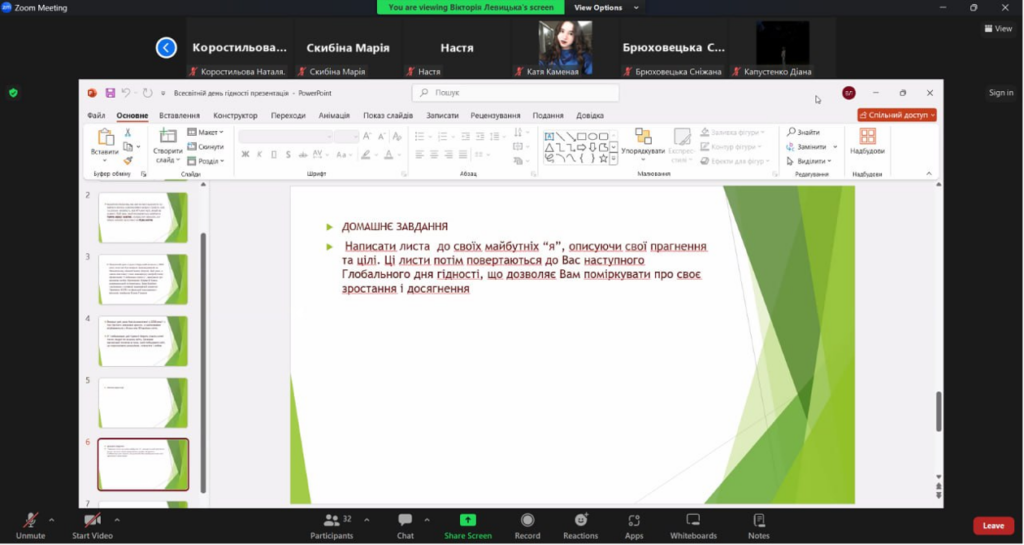Turn on camera with Start Video
Viewport: 1024px width, 545px height.
[92, 523]
